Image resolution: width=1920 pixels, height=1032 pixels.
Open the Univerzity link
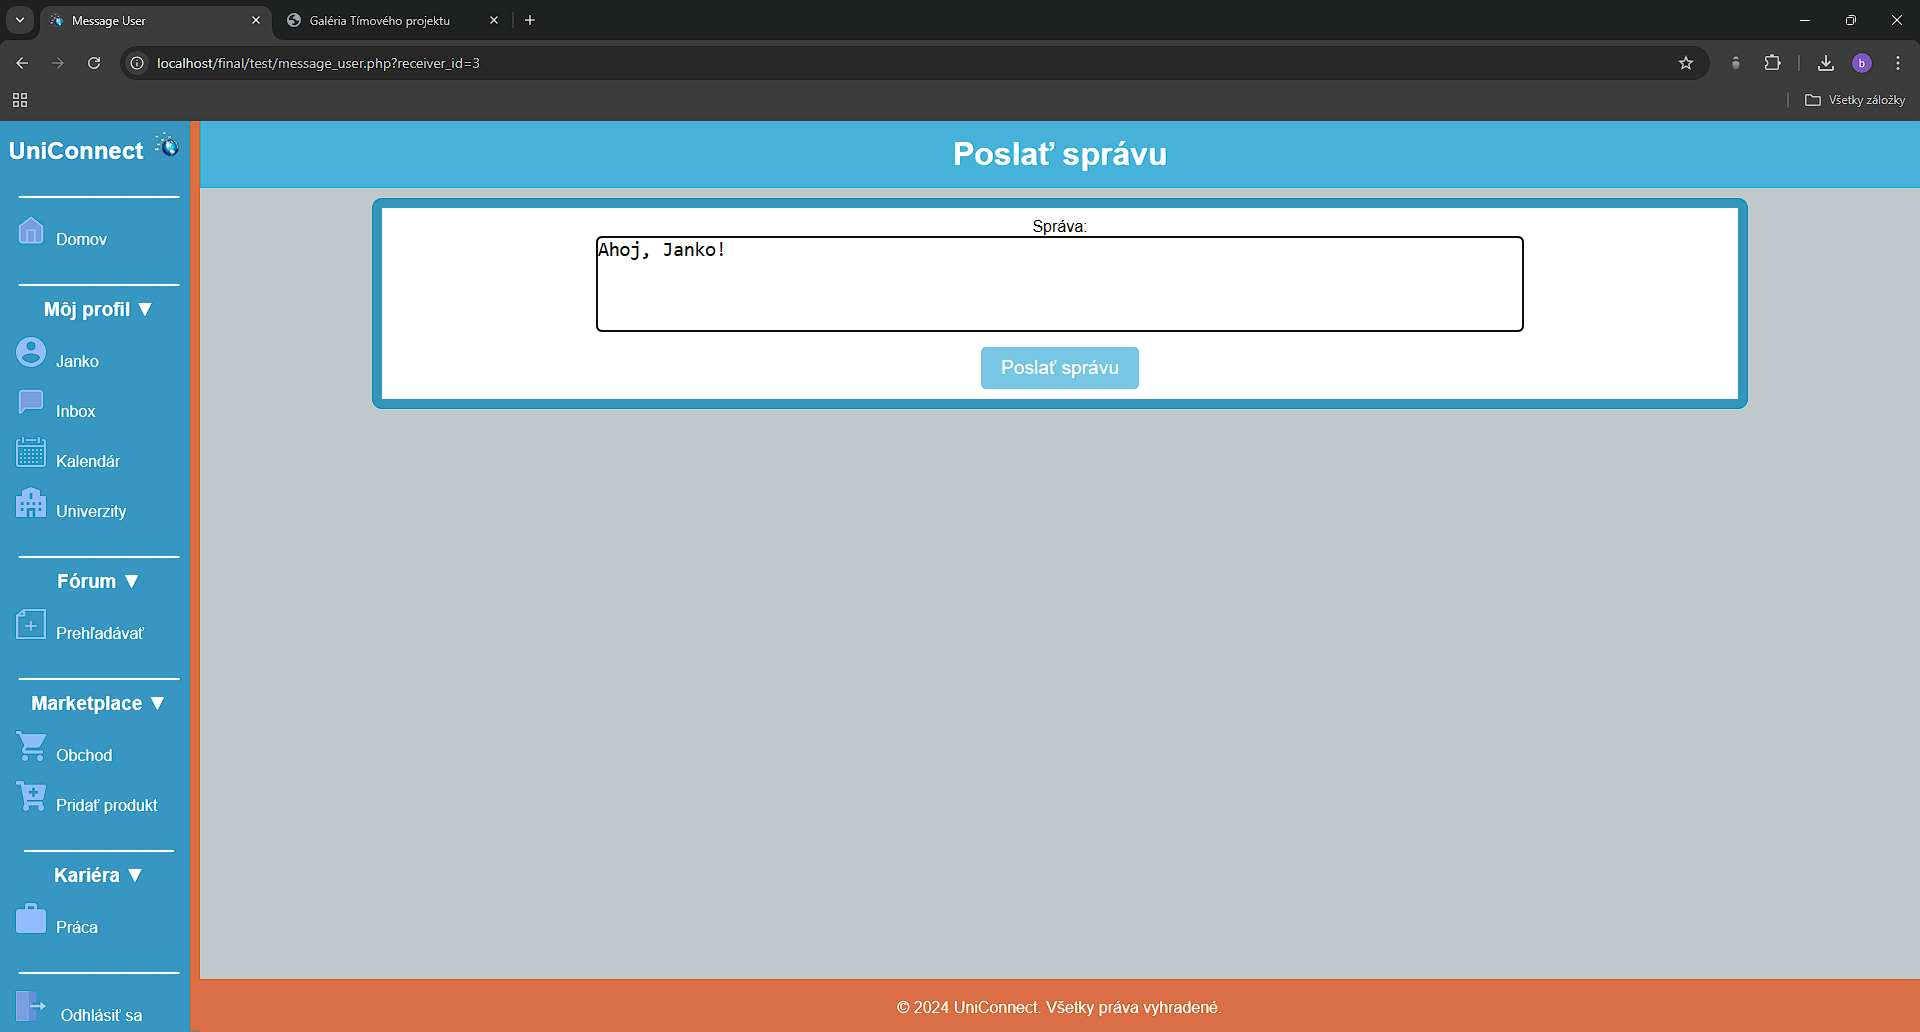pos(91,511)
